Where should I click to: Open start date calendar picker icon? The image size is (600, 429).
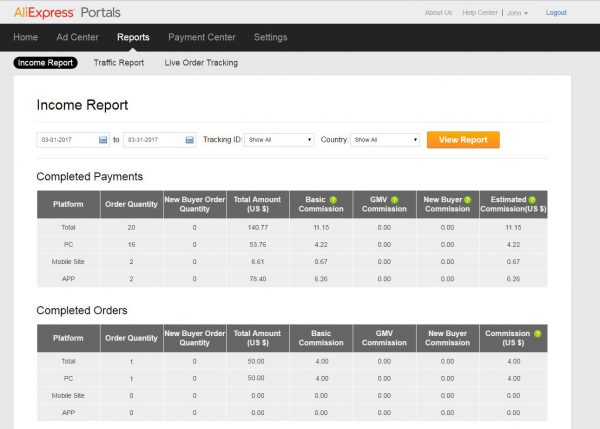pyautogui.click(x=103, y=140)
